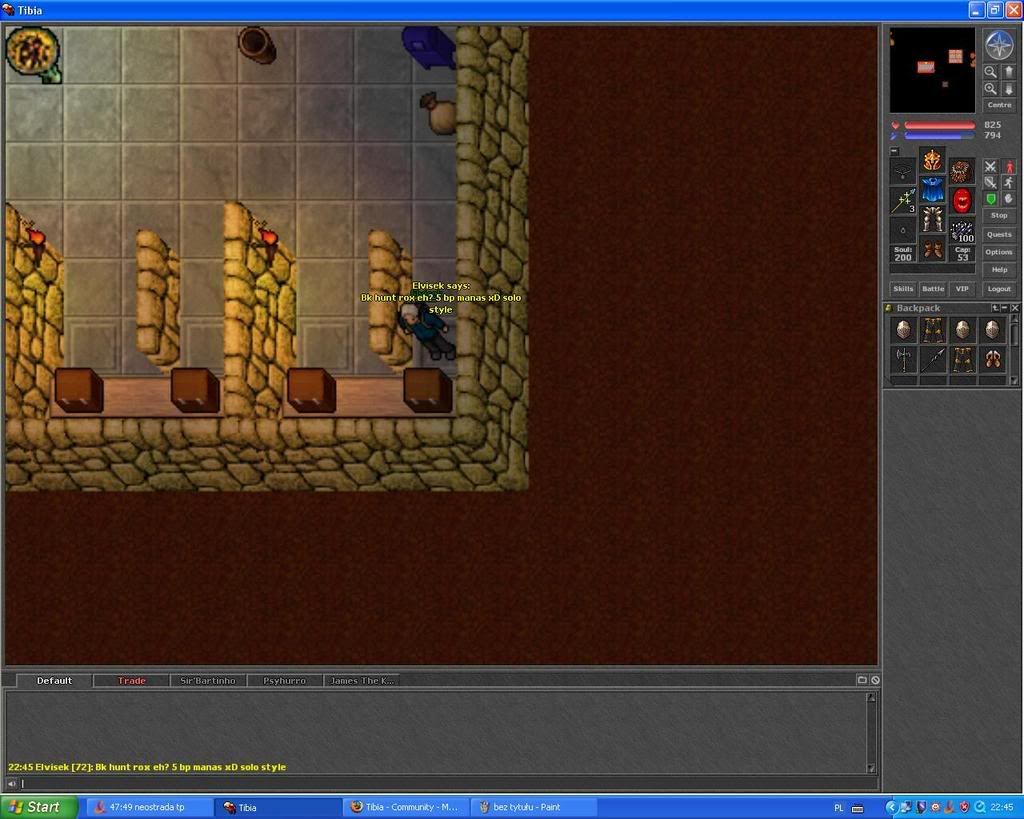The image size is (1024, 819).
Task: Click the spear item in Backpack
Action: pyautogui.click(x=933, y=359)
